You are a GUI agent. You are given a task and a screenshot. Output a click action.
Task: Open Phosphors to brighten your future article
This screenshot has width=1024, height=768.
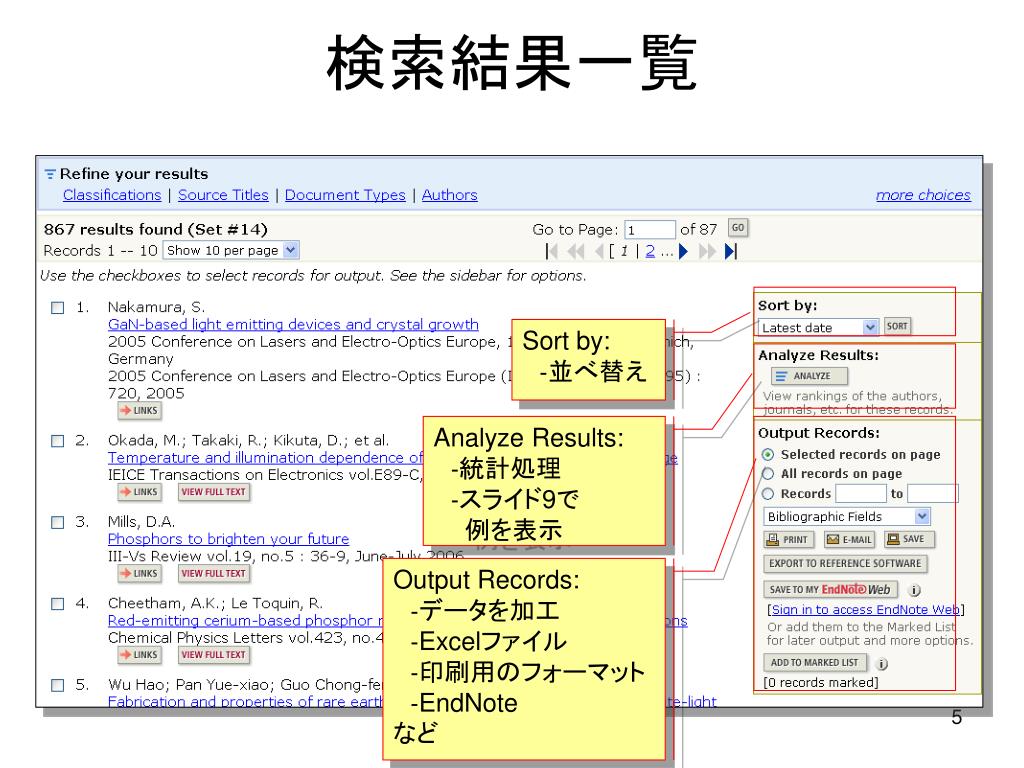coord(228,539)
